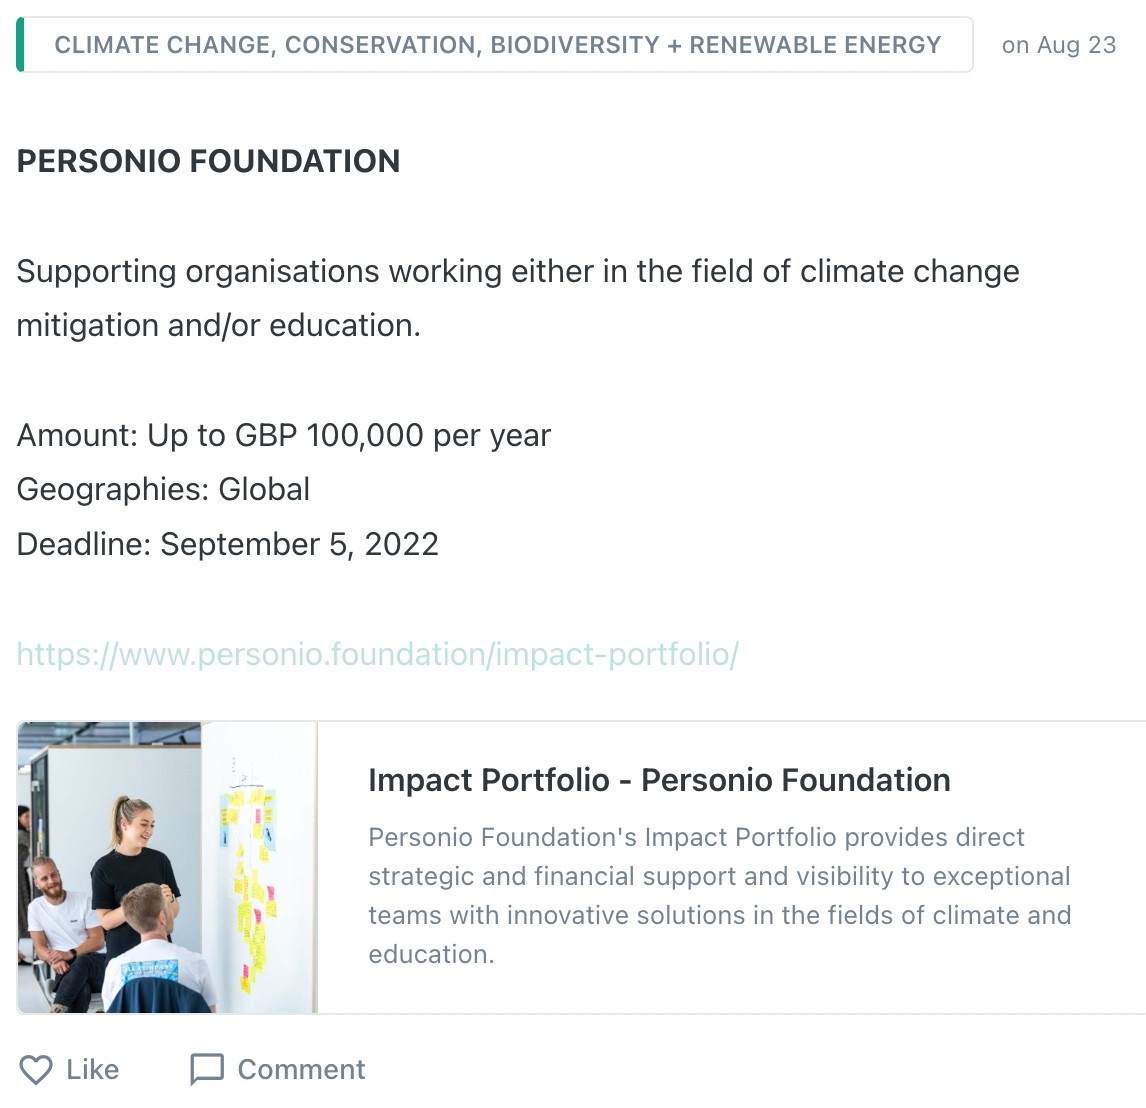Click the green accent bar on the category tag
The image size is (1146, 1108).
pyautogui.click(x=20, y=45)
